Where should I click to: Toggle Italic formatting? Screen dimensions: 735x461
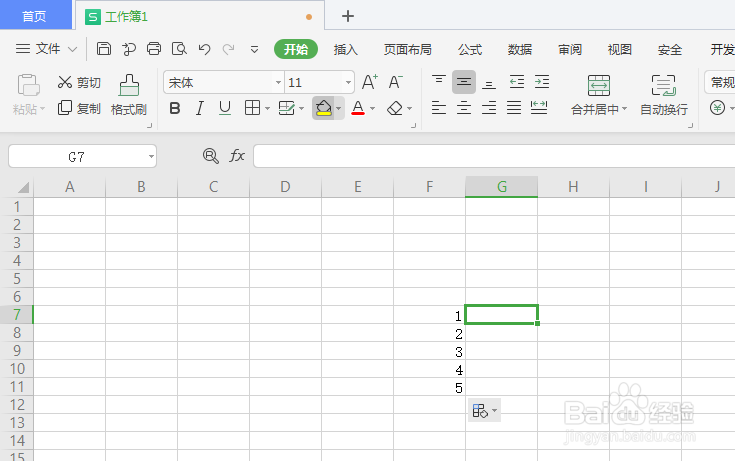[200, 108]
